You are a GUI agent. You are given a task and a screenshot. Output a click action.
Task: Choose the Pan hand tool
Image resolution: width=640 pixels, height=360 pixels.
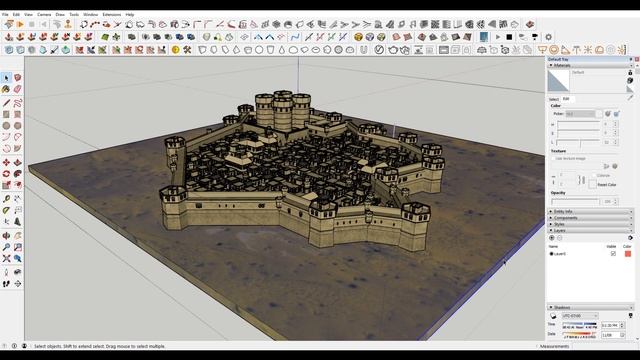pyautogui.click(x=18, y=236)
